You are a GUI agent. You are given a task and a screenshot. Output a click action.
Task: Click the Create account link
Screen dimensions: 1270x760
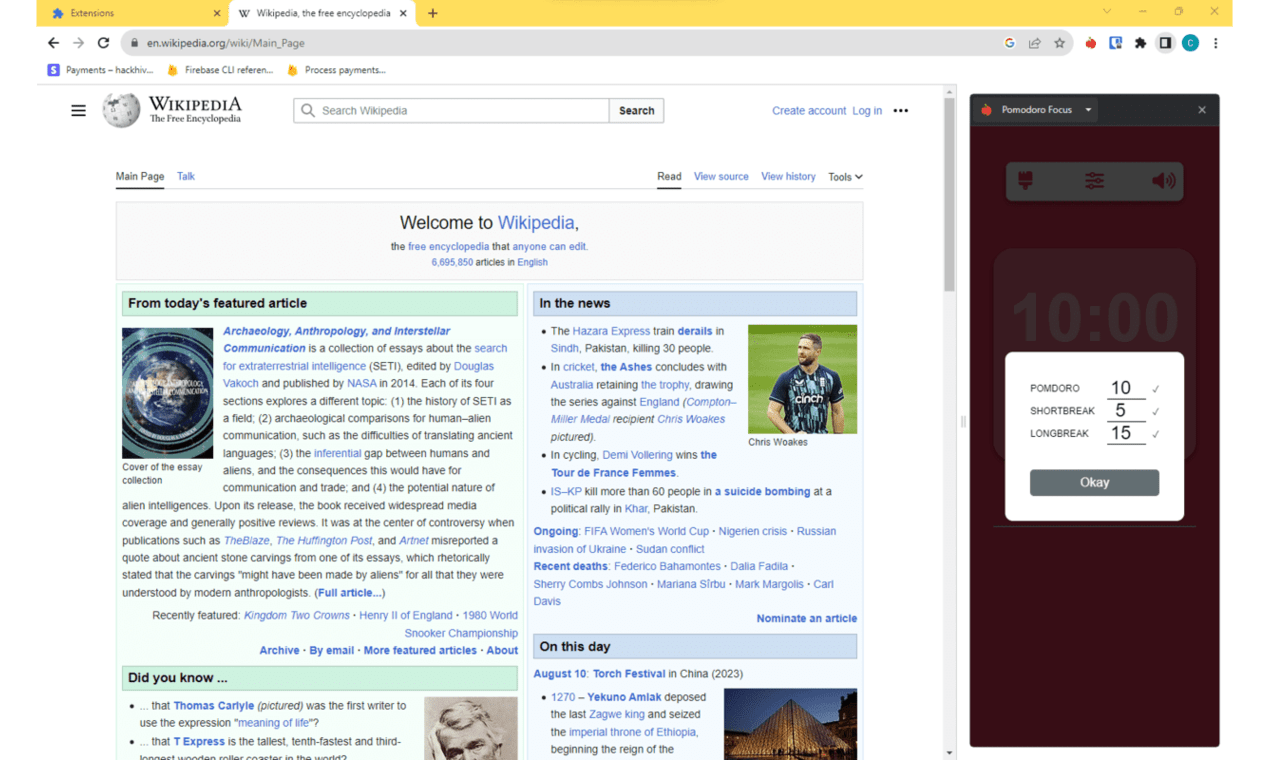pyautogui.click(x=809, y=111)
